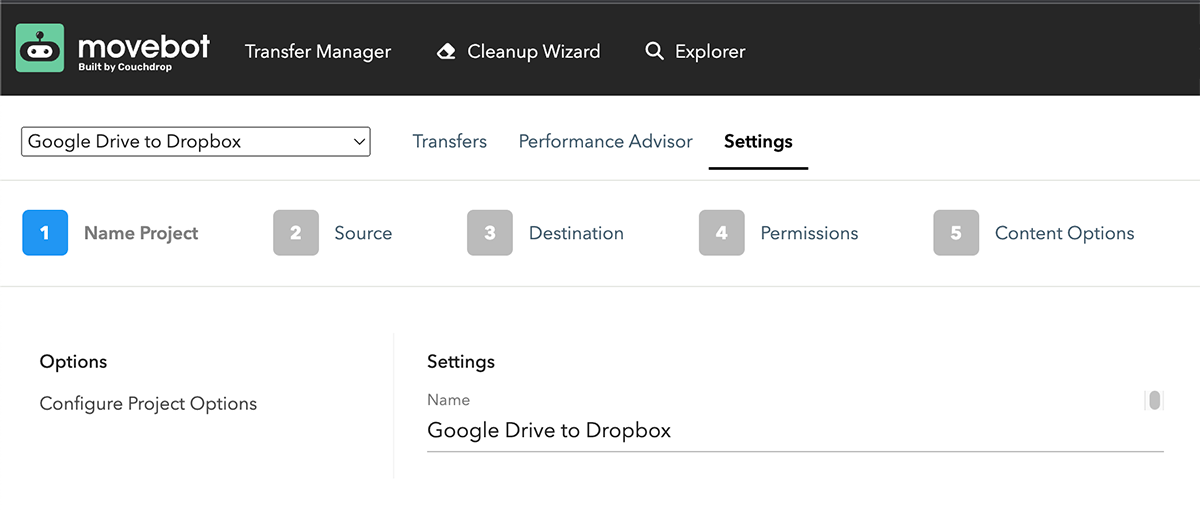Screen dimensions: 1200x510
Task: Switch to the Transfers tab
Action: [x=450, y=142]
